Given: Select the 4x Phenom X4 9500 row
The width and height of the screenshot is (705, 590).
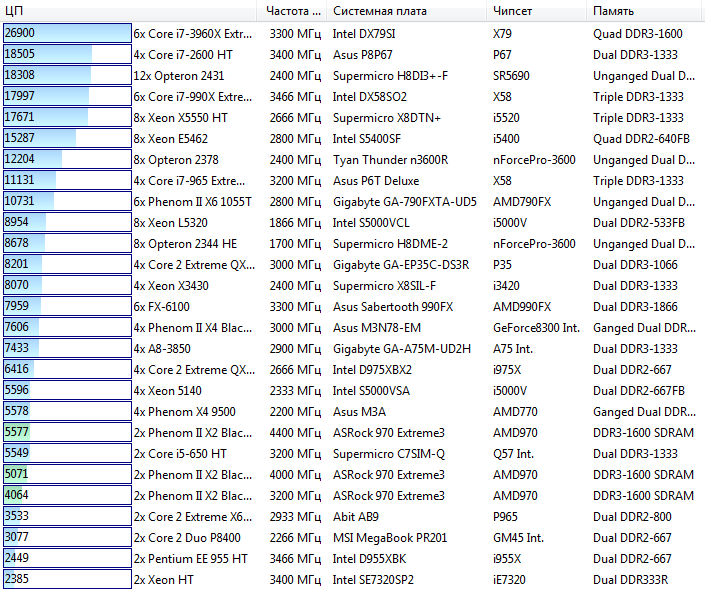Looking at the screenshot, I should [x=352, y=411].
